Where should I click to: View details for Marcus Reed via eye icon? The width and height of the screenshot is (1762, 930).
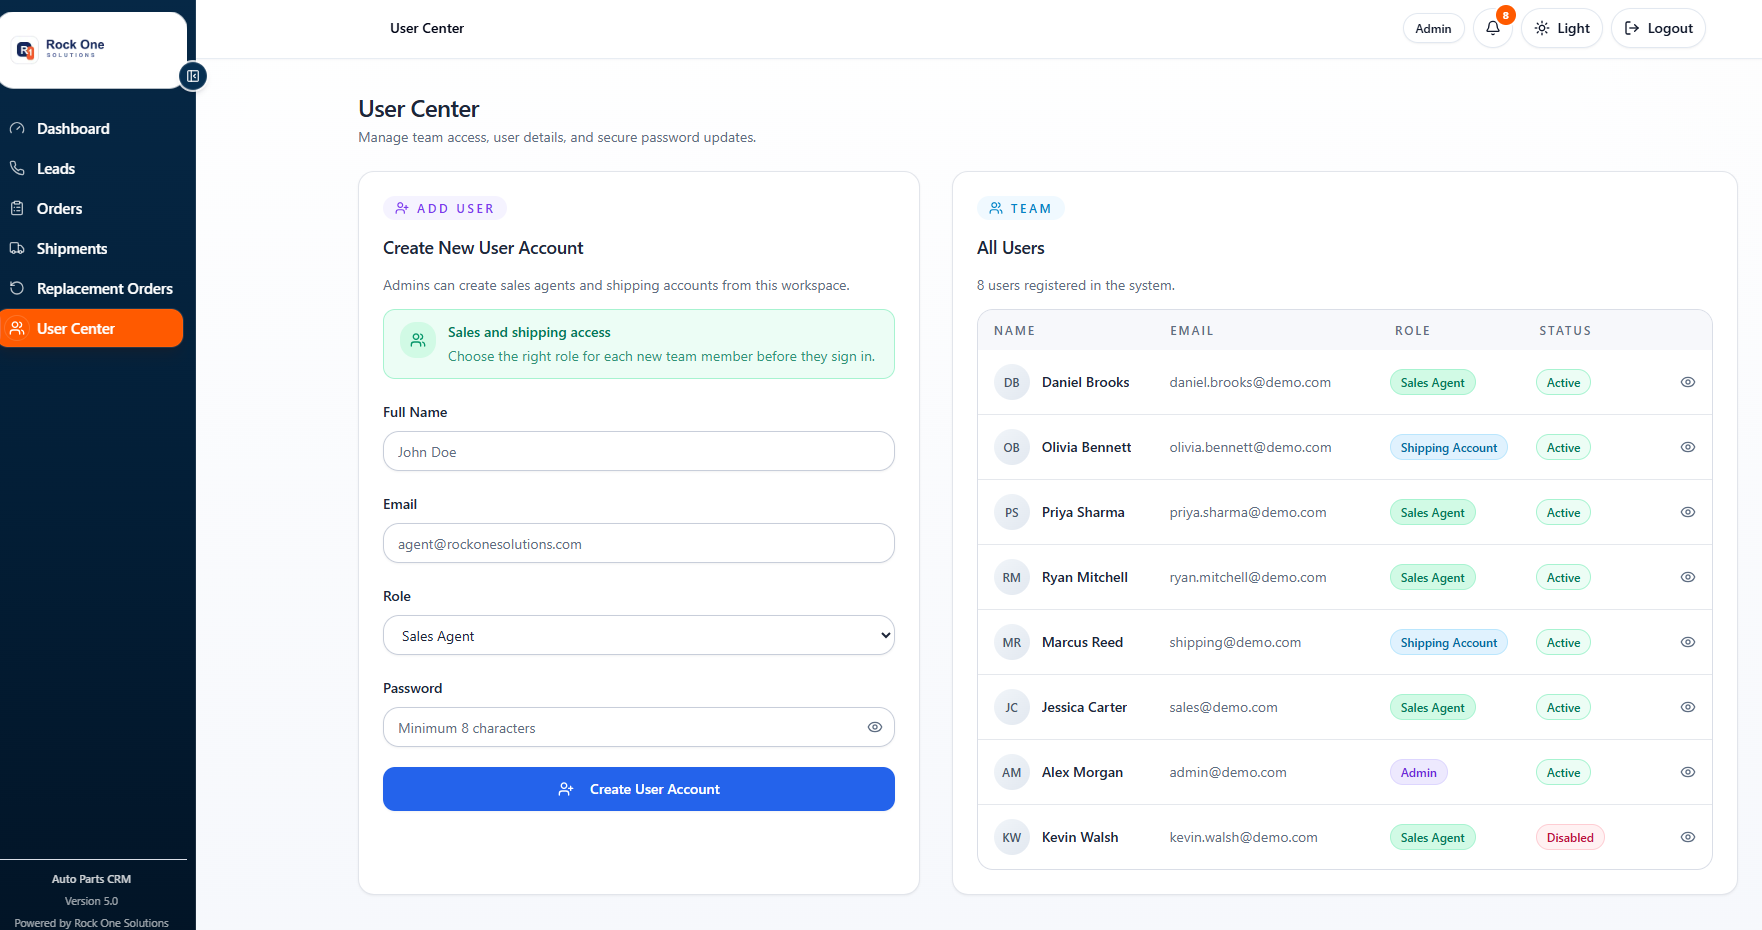1688,642
